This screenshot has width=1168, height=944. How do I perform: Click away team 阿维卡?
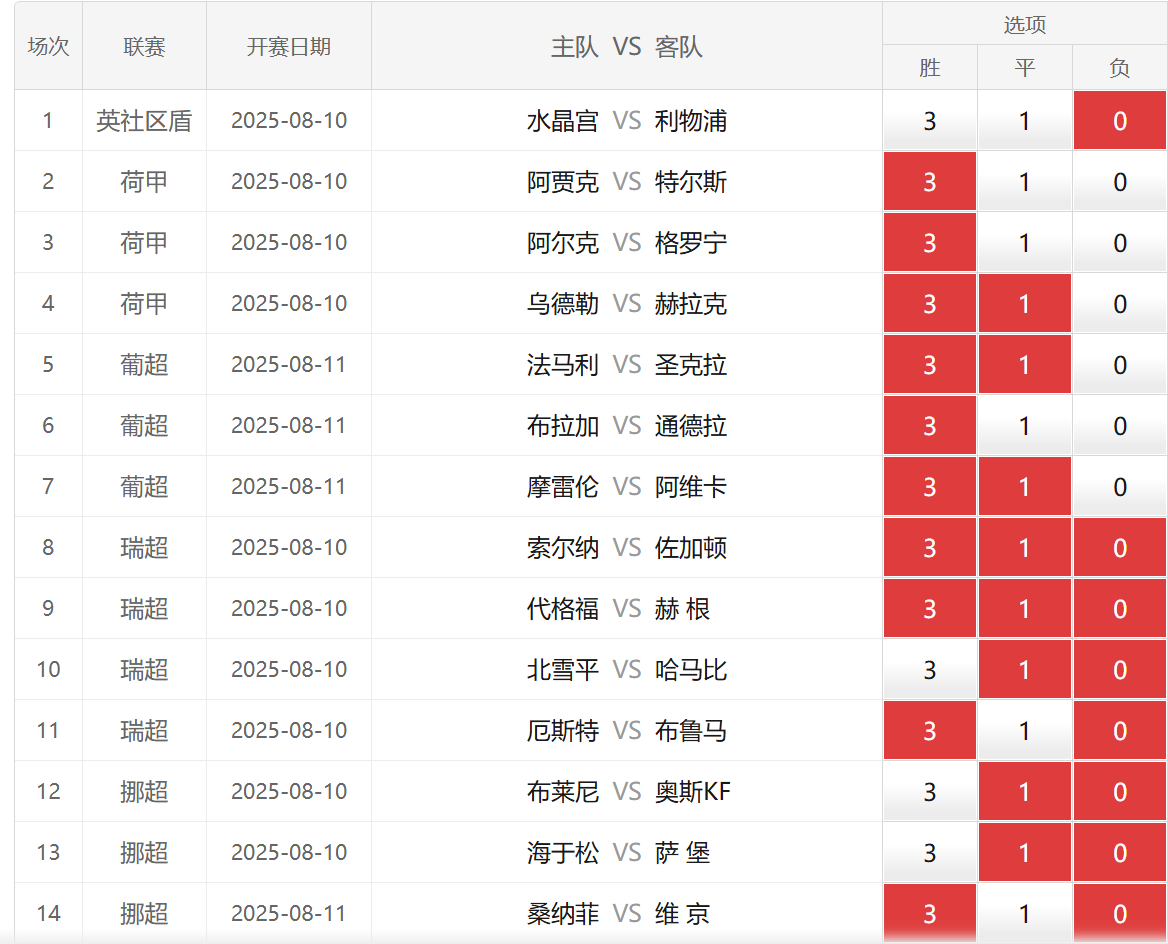pyautogui.click(x=691, y=487)
